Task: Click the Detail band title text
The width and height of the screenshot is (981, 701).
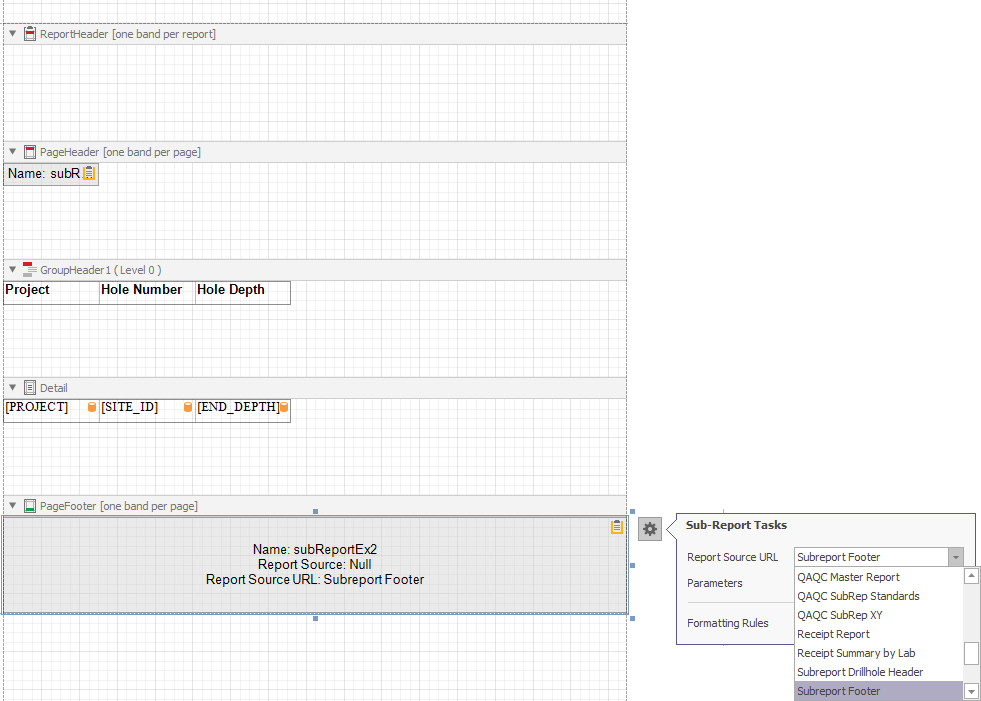Action: coord(54,388)
